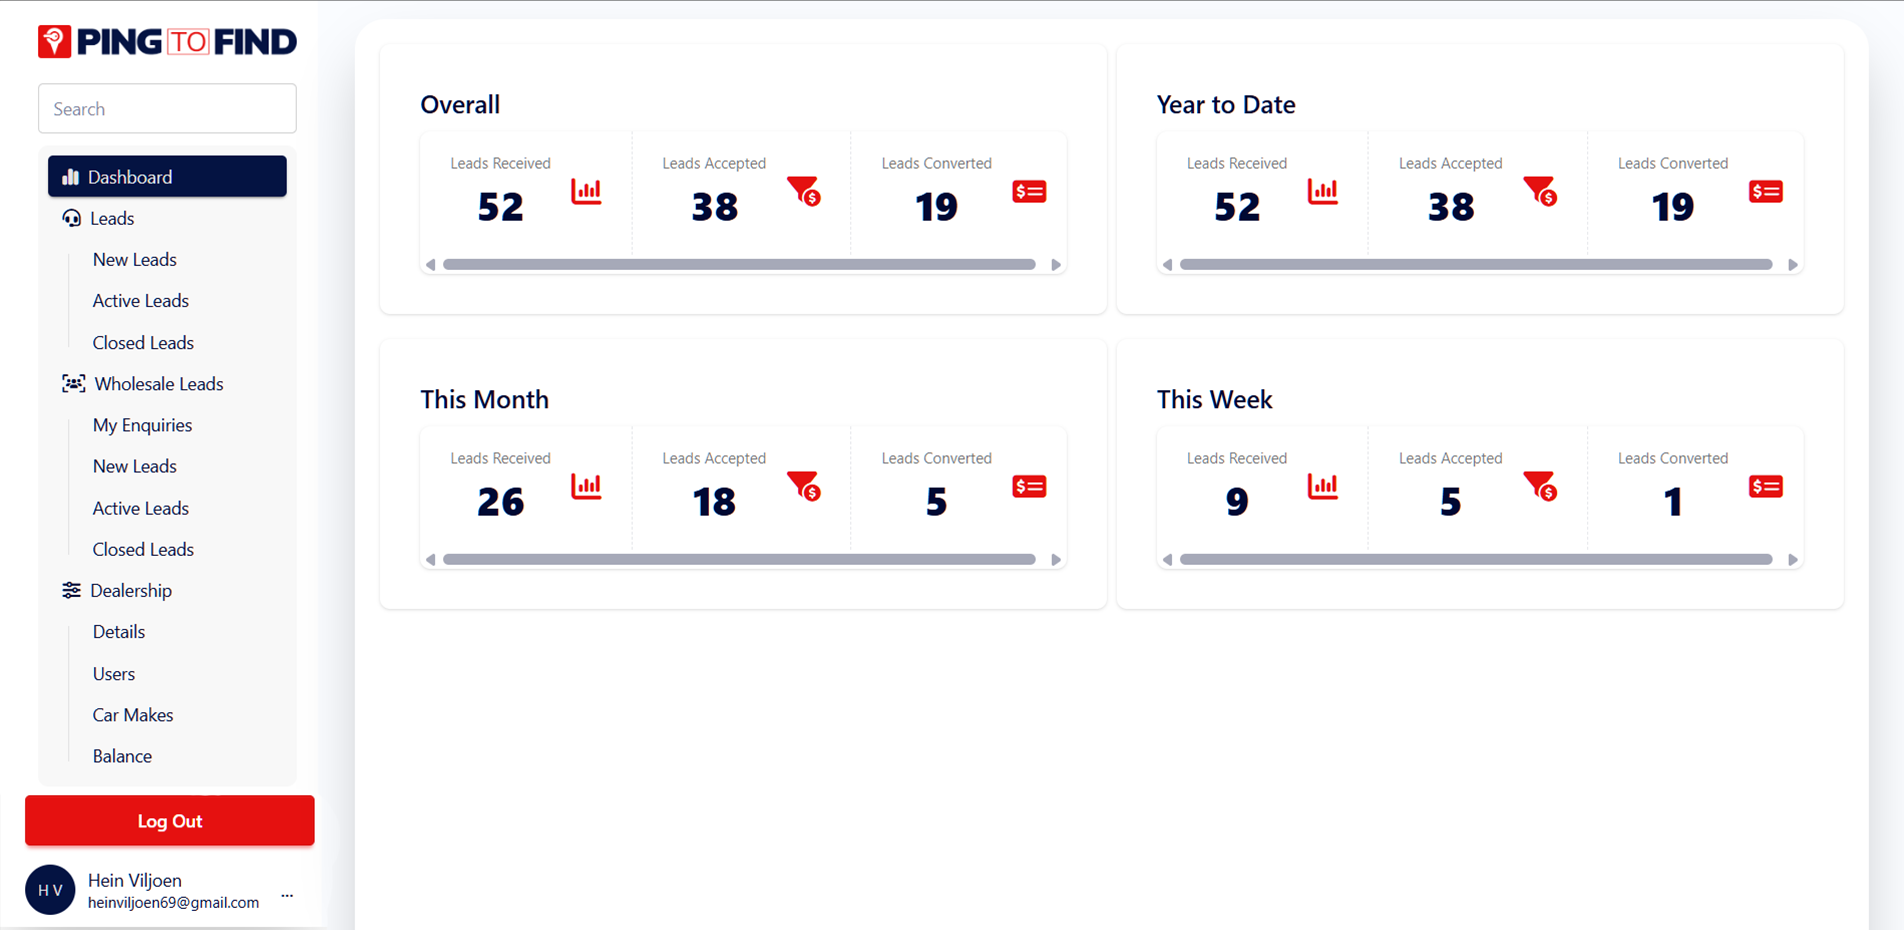Click the Dashboard bar chart icon

tap(70, 177)
